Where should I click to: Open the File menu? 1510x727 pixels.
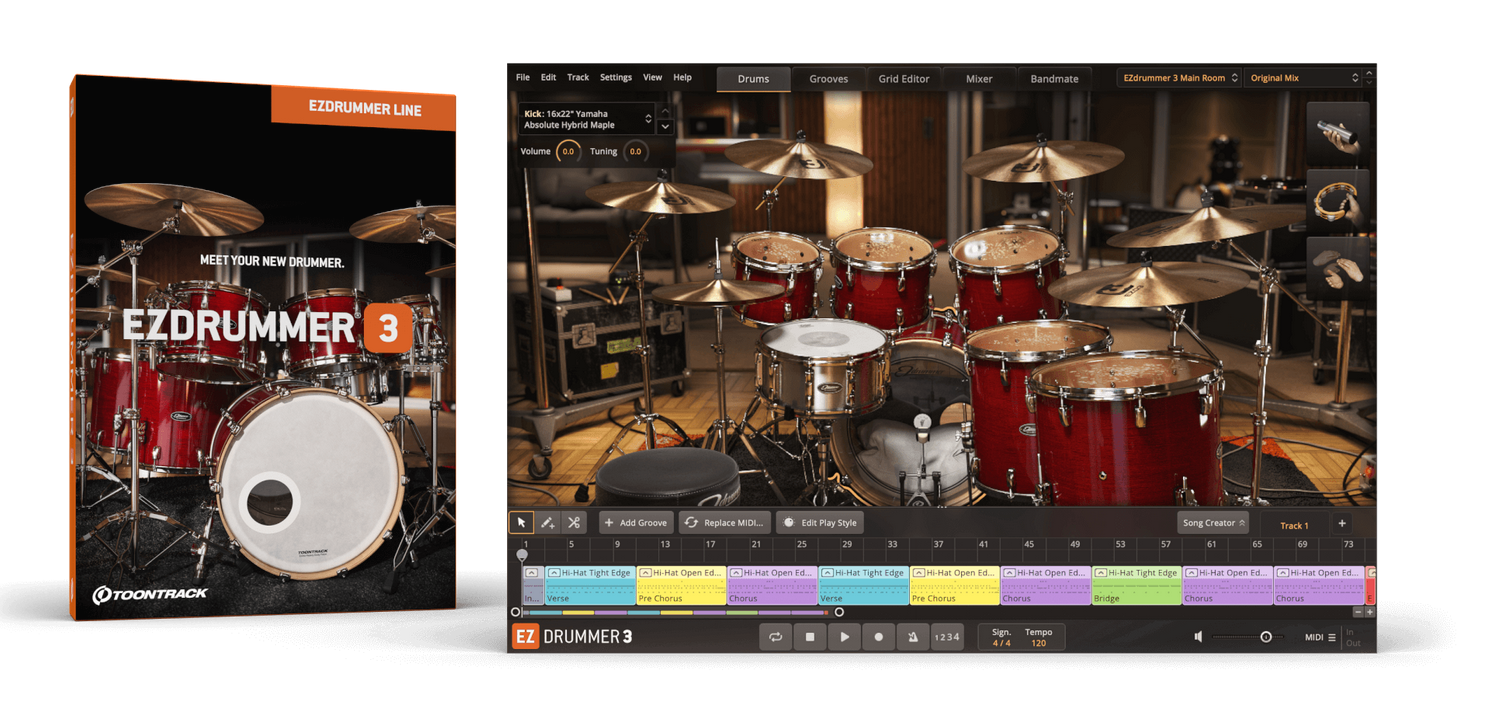[x=523, y=78]
